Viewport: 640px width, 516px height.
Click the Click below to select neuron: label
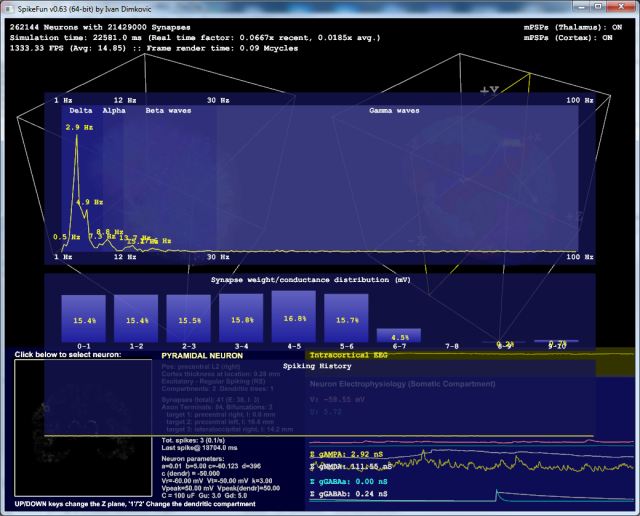click(68, 354)
